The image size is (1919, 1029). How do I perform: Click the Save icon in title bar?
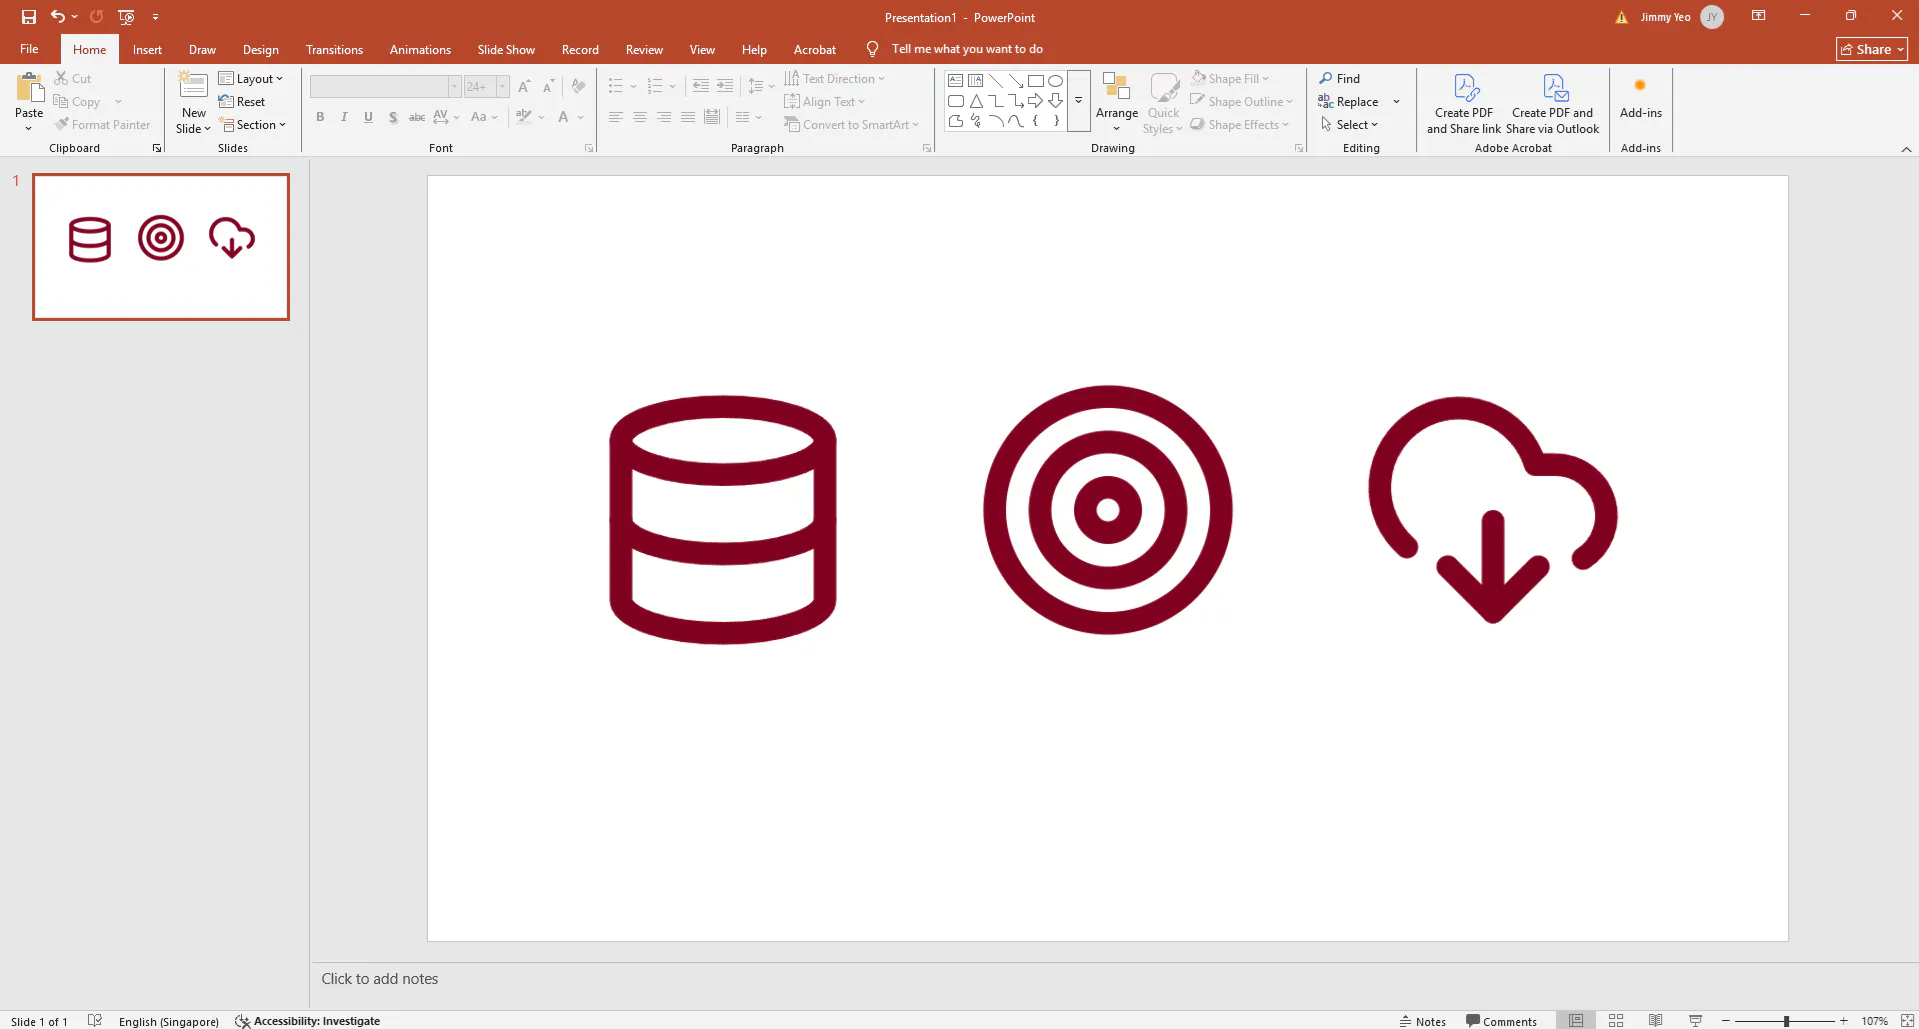[29, 17]
